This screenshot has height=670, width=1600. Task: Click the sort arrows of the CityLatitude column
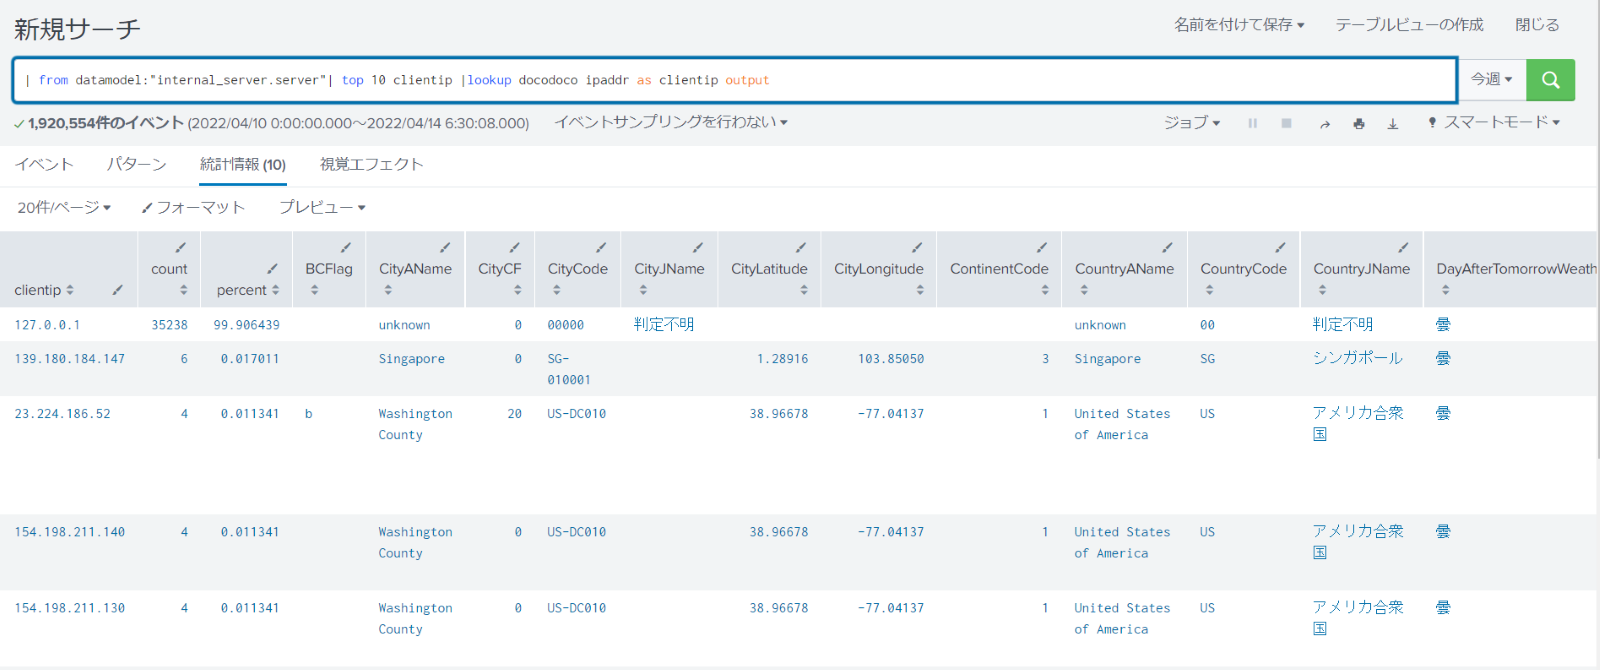[x=804, y=290]
